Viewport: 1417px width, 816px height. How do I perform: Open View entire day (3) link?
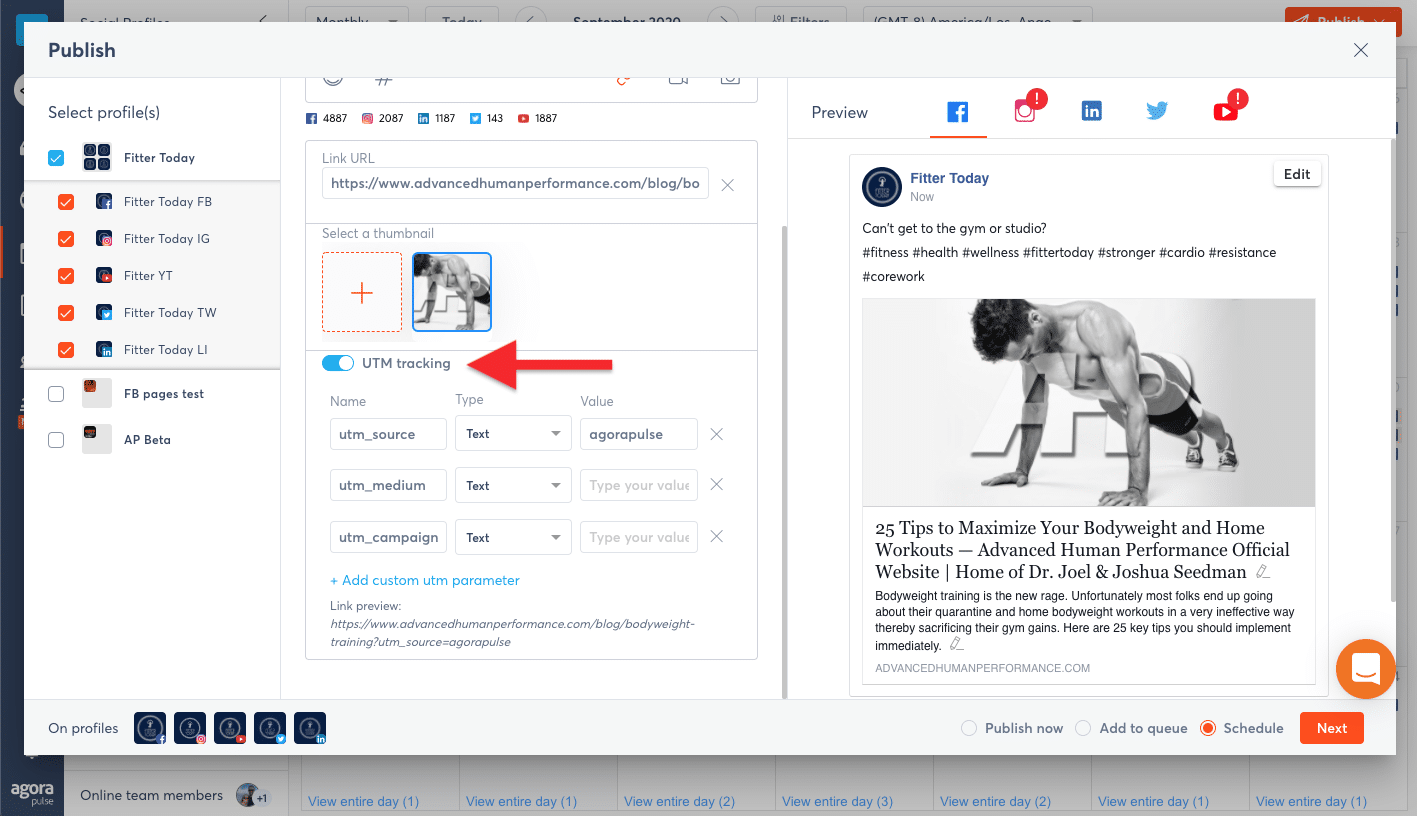click(837, 801)
